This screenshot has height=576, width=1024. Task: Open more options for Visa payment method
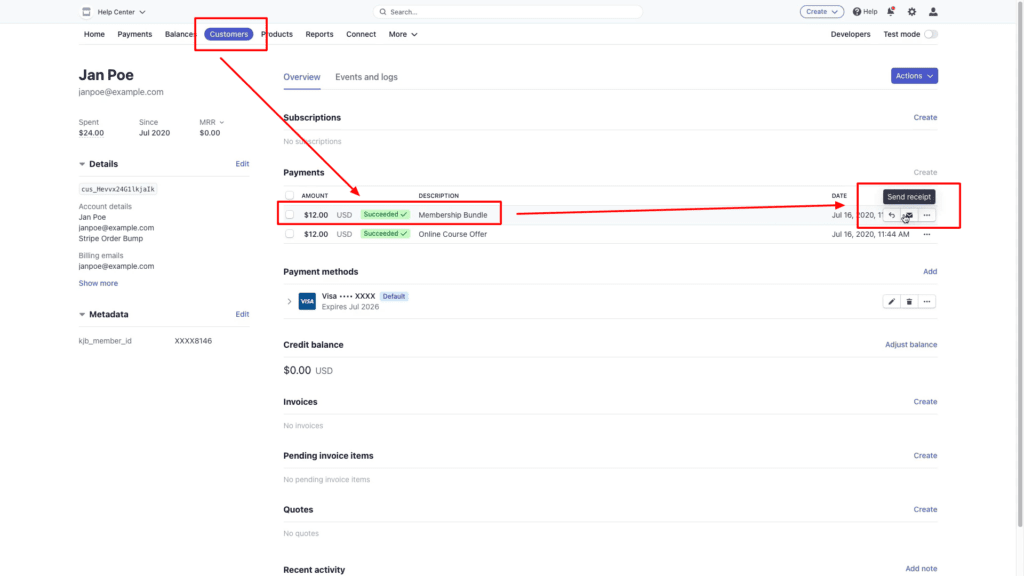(x=927, y=302)
